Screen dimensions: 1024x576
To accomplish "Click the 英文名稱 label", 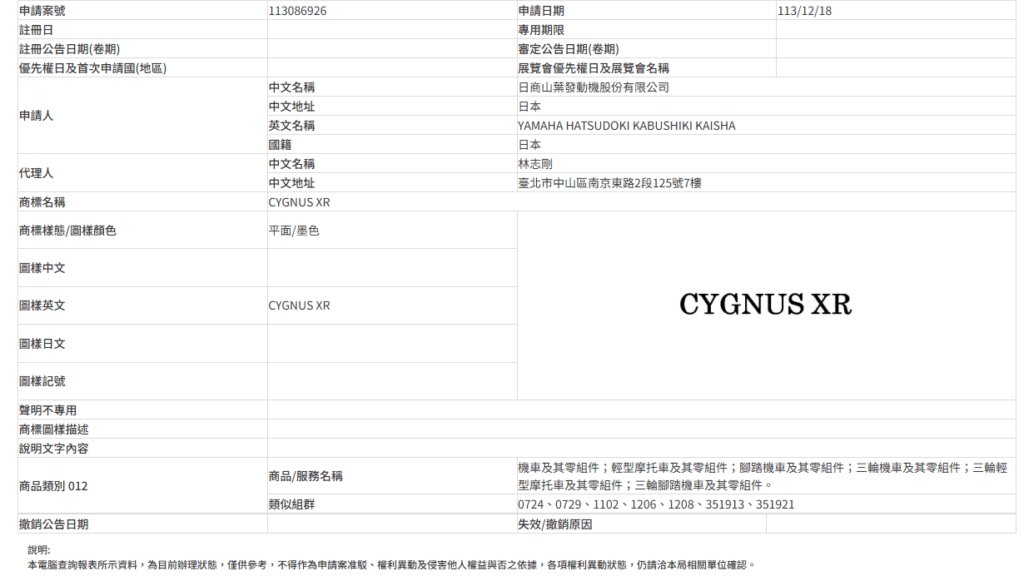I will (291, 125).
